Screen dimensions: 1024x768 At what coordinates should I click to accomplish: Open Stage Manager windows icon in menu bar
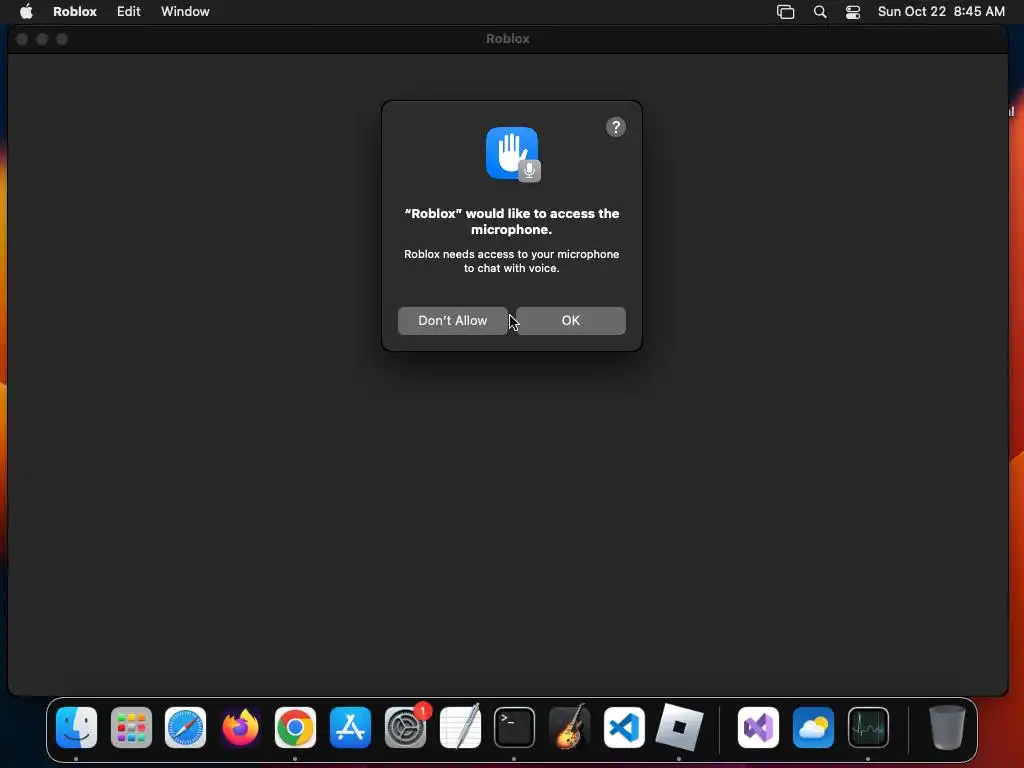tap(786, 12)
